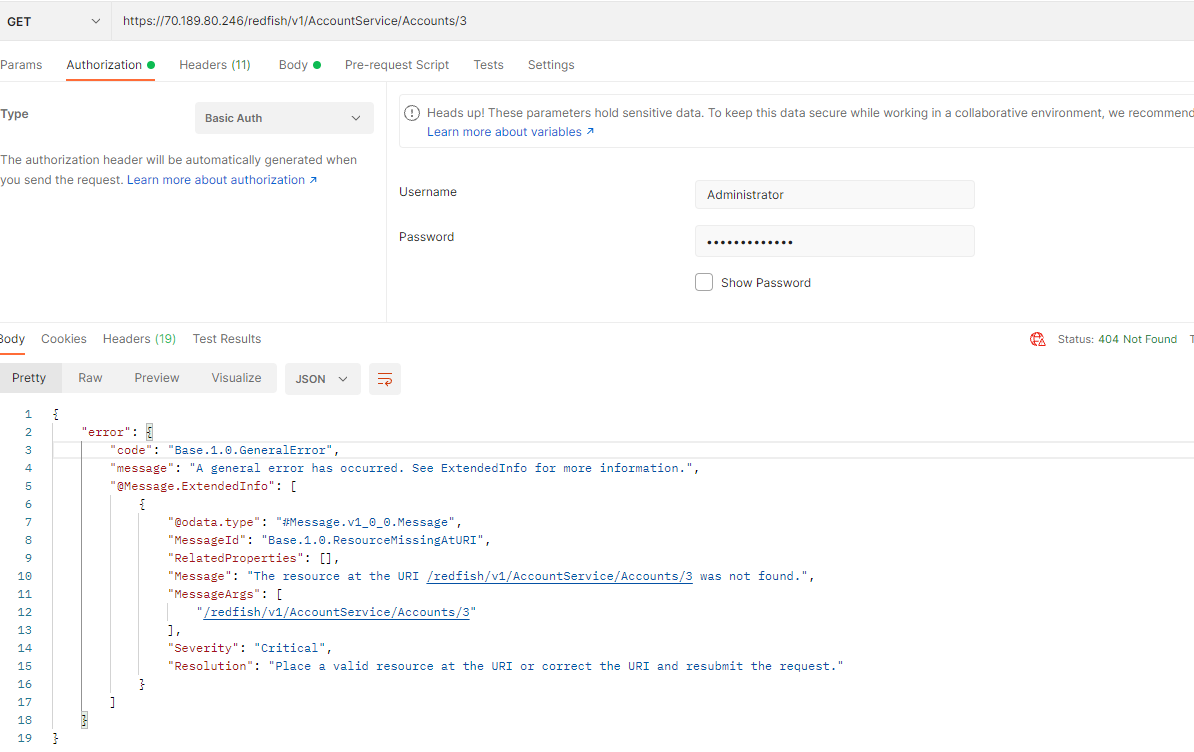Viewport: 1194px width, 752px height.
Task: Switch to the Params tab
Action: tap(21, 65)
